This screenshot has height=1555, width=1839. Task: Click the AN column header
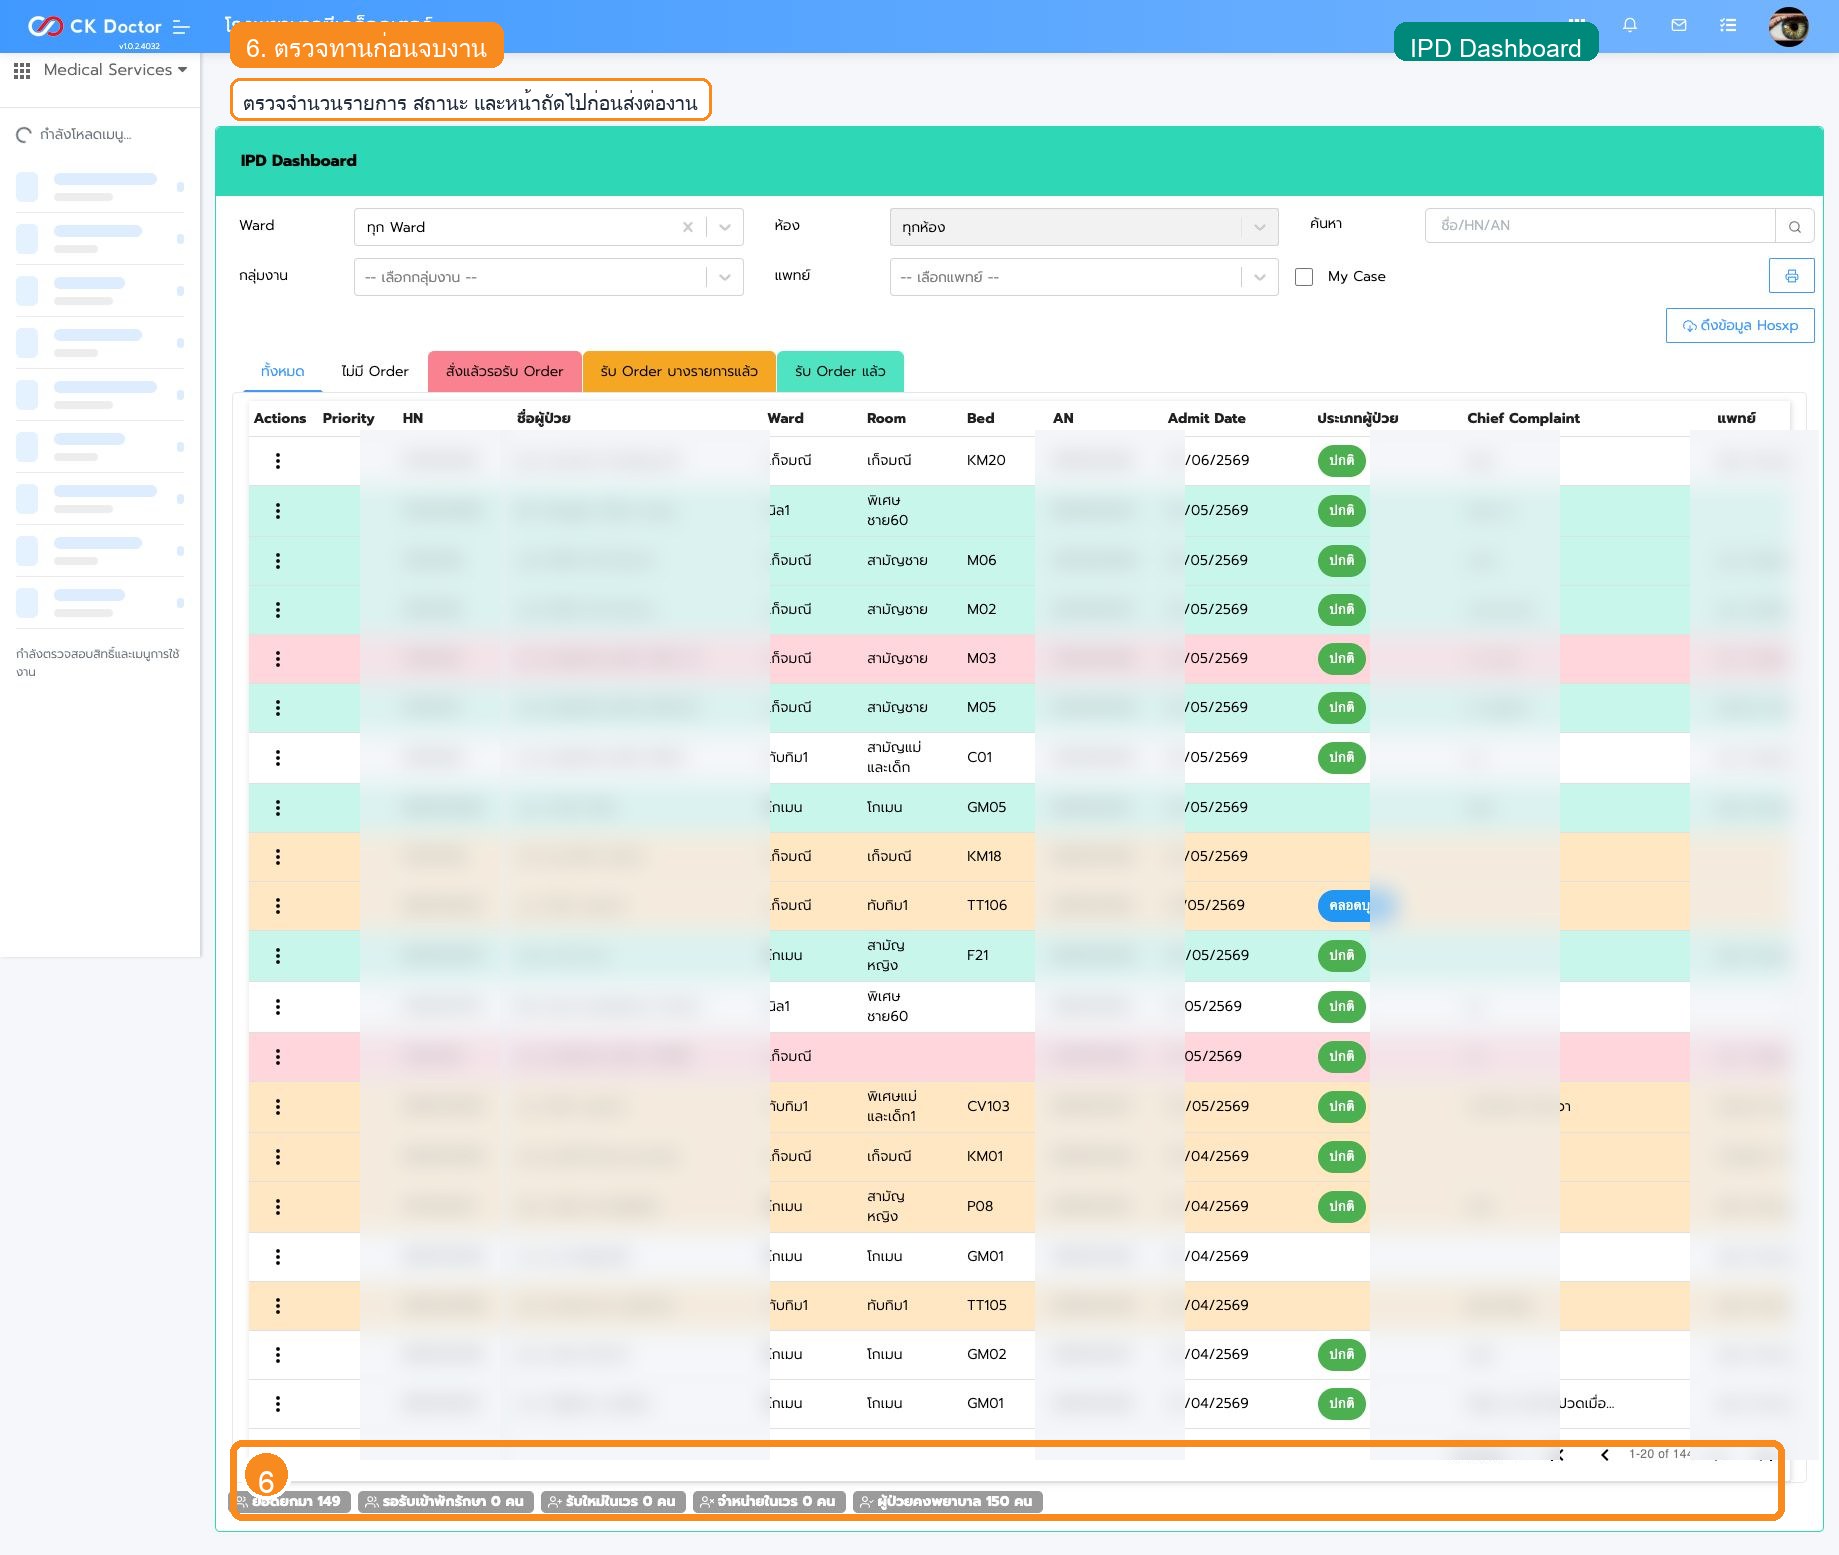point(1063,418)
